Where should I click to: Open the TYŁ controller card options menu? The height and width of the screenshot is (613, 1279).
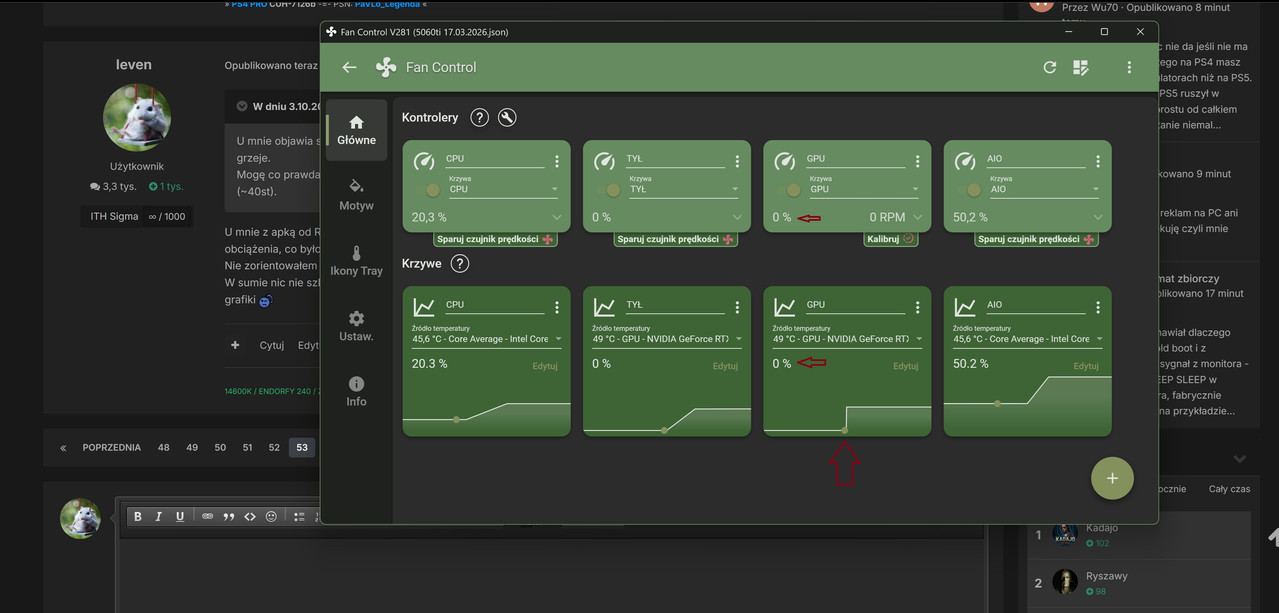click(737, 161)
